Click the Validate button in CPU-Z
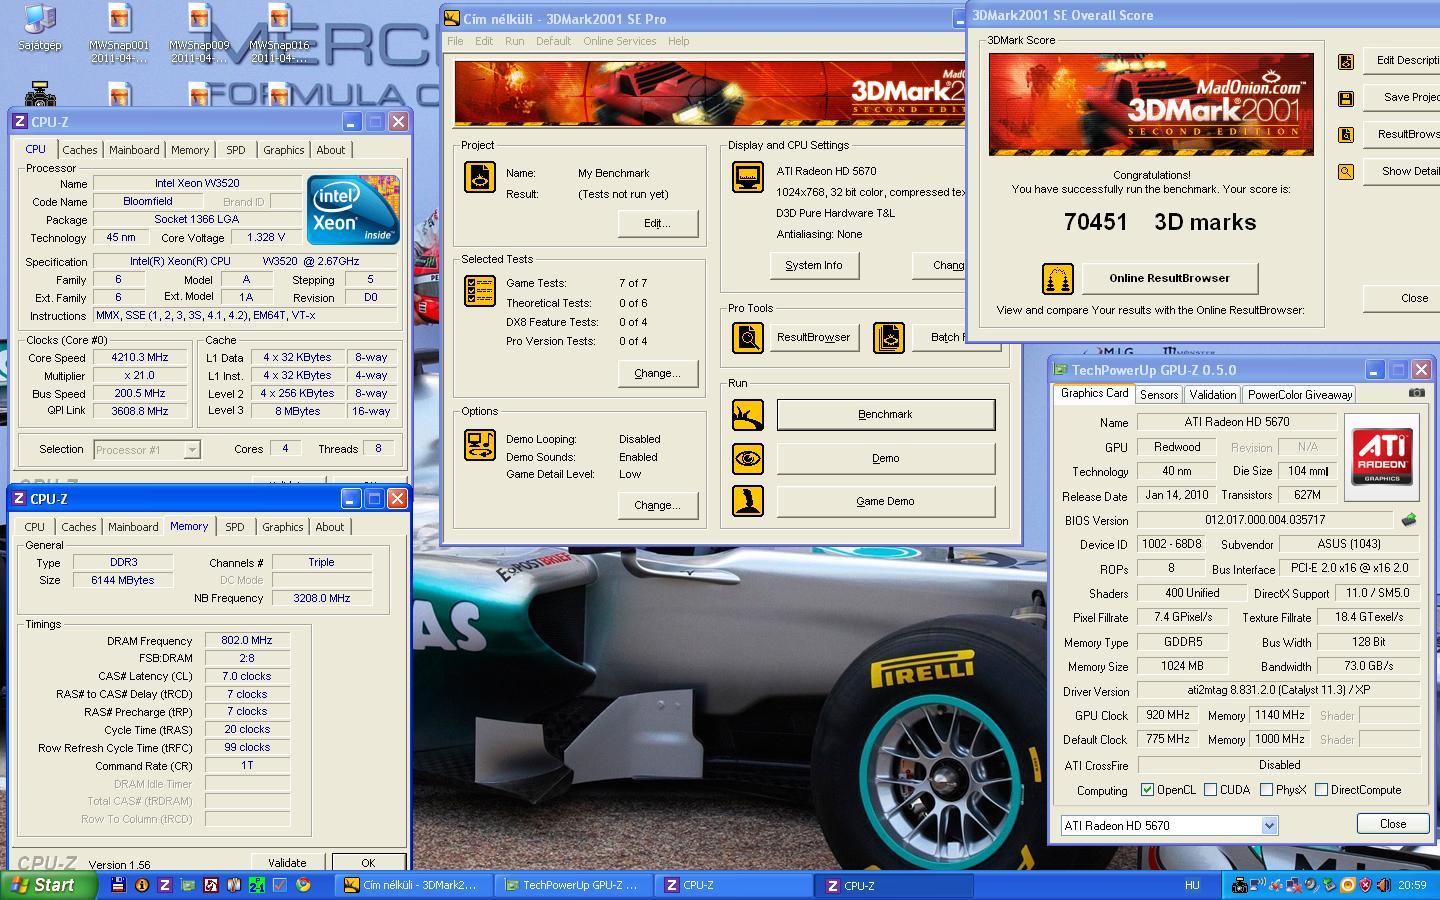 coord(287,862)
